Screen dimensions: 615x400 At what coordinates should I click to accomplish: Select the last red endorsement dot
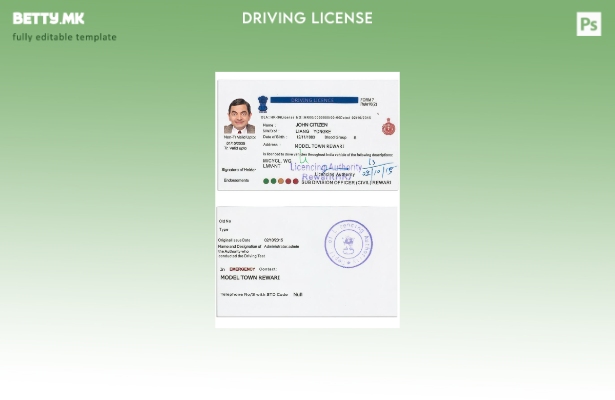295,182
